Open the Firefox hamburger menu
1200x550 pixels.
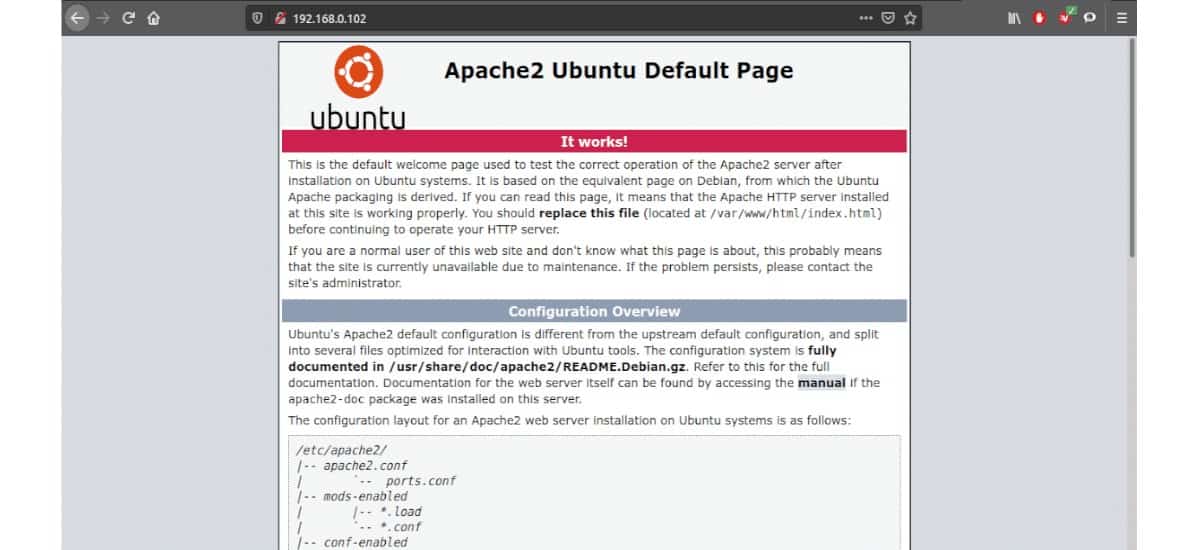point(1121,18)
